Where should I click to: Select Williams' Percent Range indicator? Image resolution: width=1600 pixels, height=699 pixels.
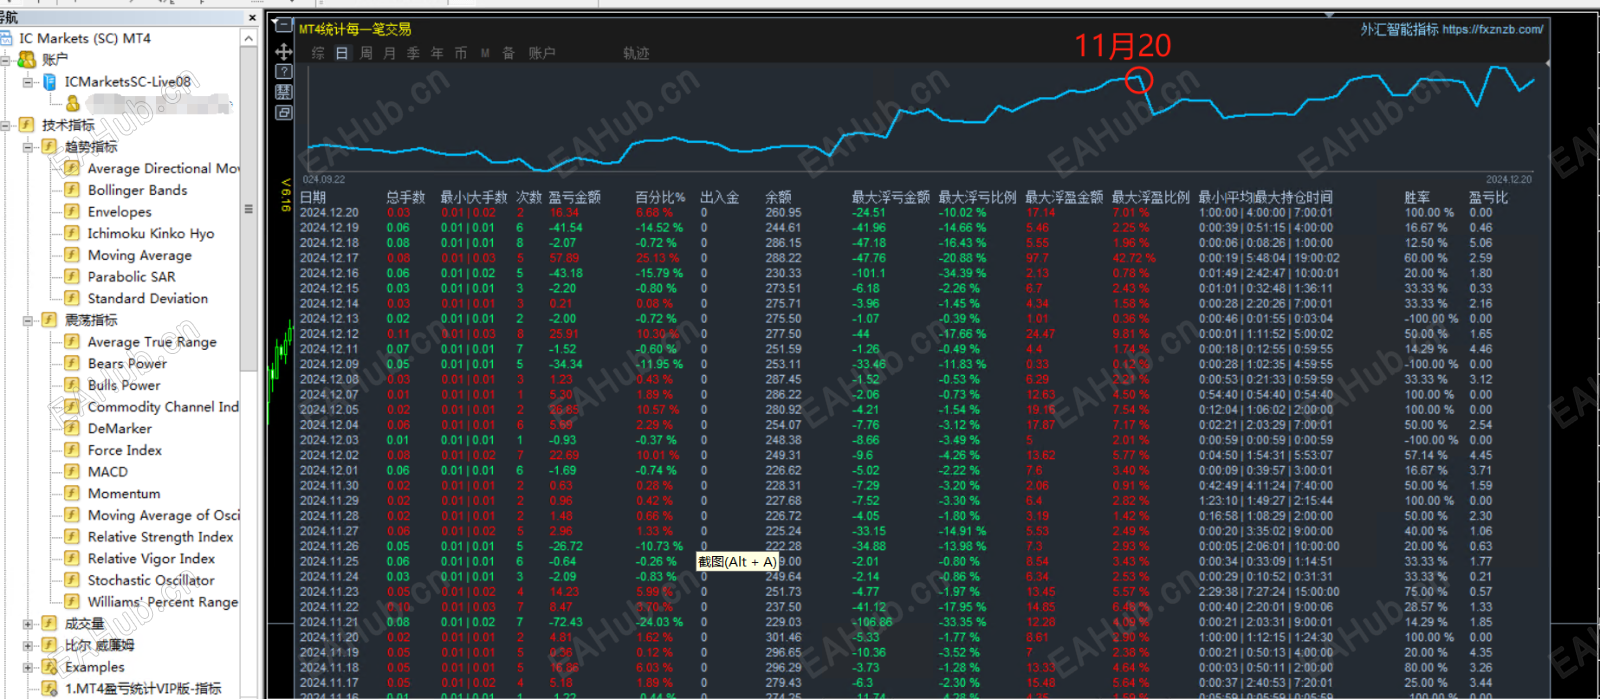tap(163, 602)
